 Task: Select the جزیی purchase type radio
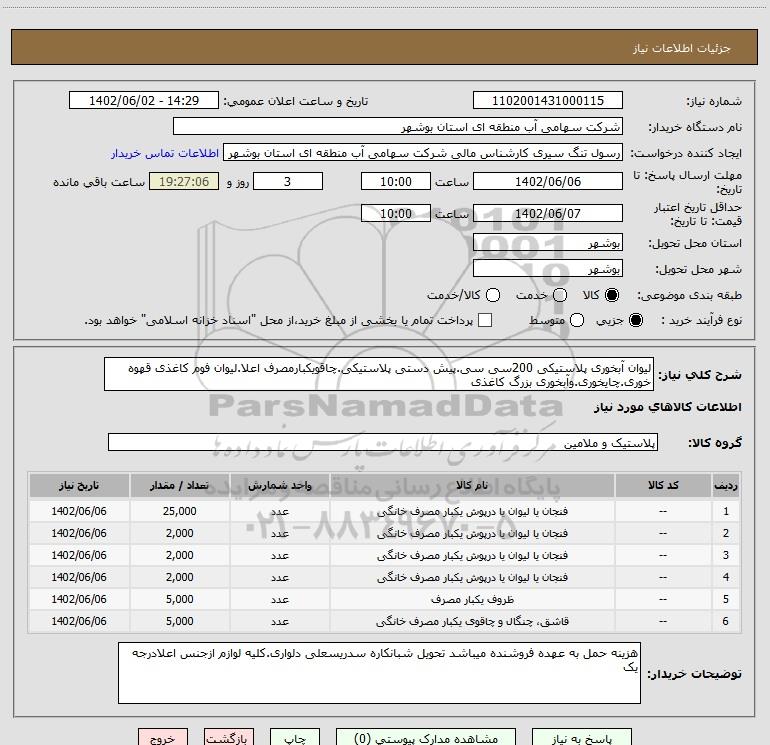pos(635,320)
